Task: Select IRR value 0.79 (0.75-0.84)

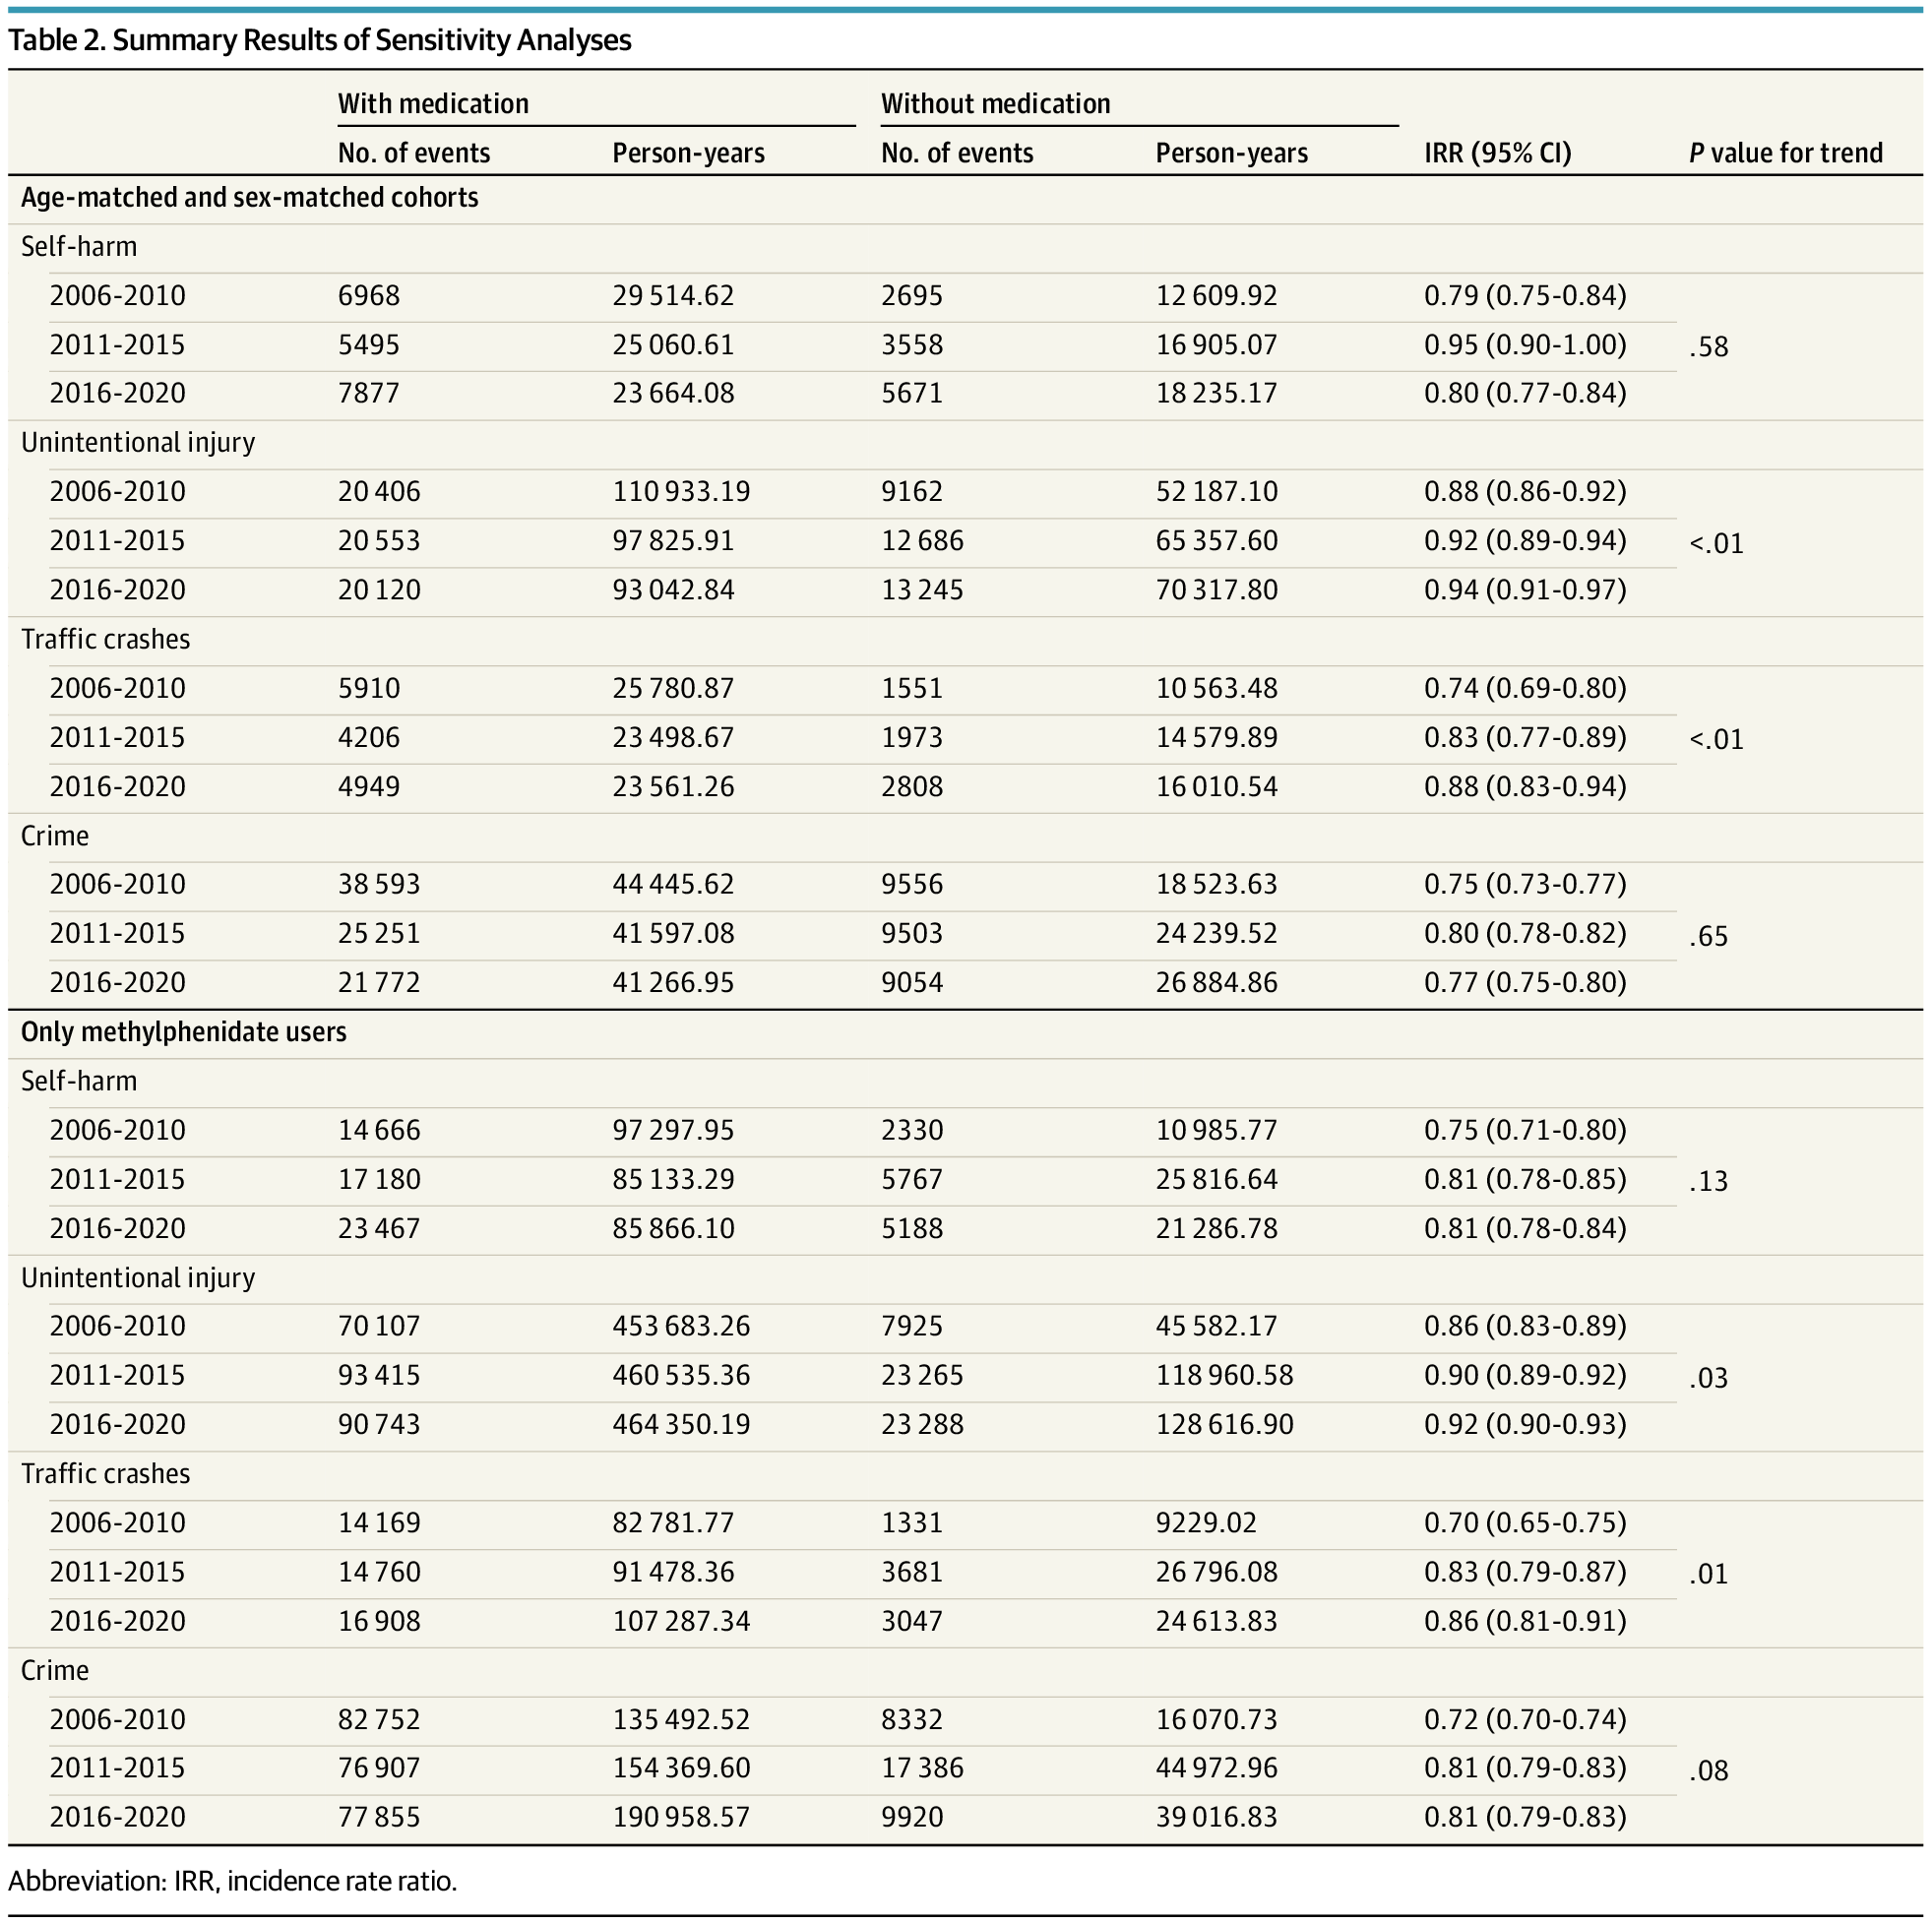Action: 1524,296
